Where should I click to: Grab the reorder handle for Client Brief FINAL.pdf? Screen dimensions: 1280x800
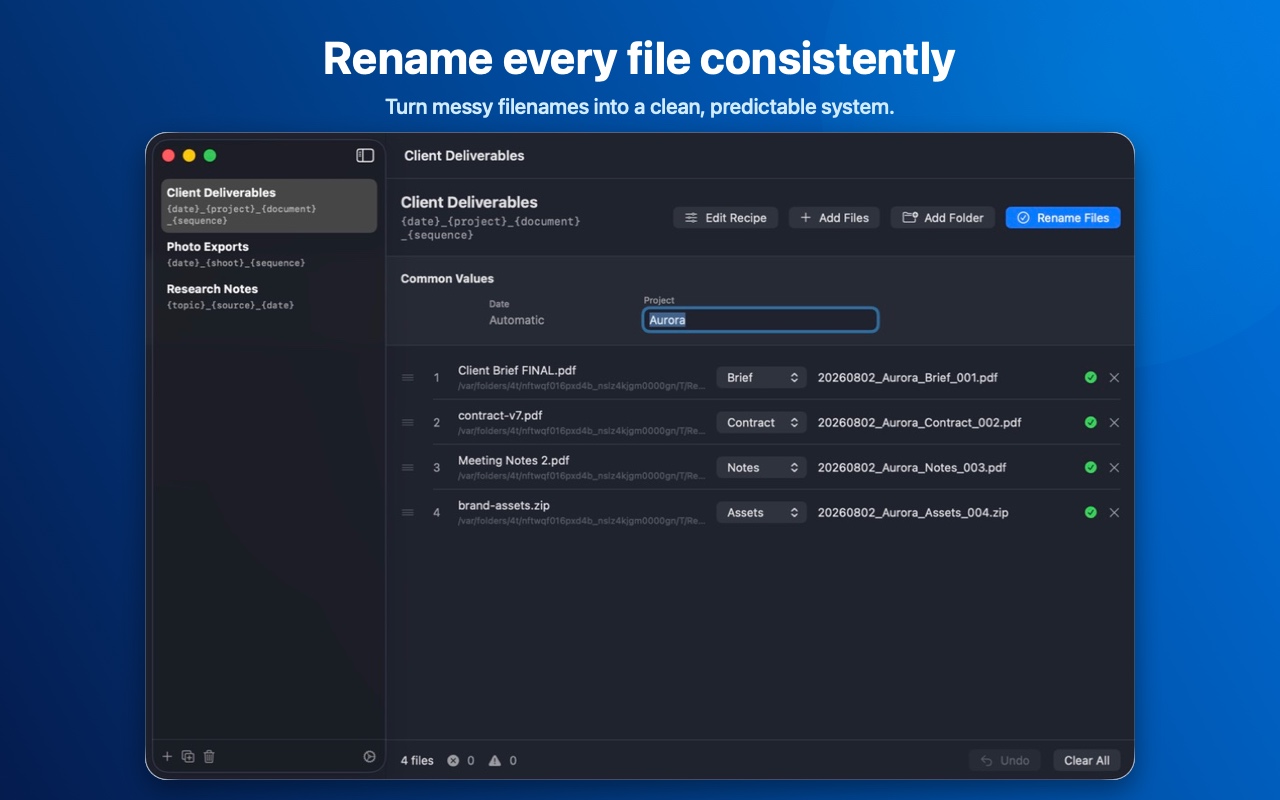pyautogui.click(x=408, y=377)
